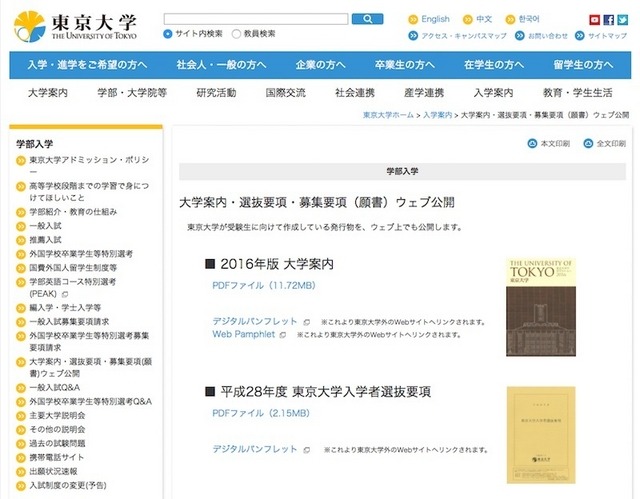Click the blue search magnifier button
The width and height of the screenshot is (640, 499).
click(x=367, y=19)
